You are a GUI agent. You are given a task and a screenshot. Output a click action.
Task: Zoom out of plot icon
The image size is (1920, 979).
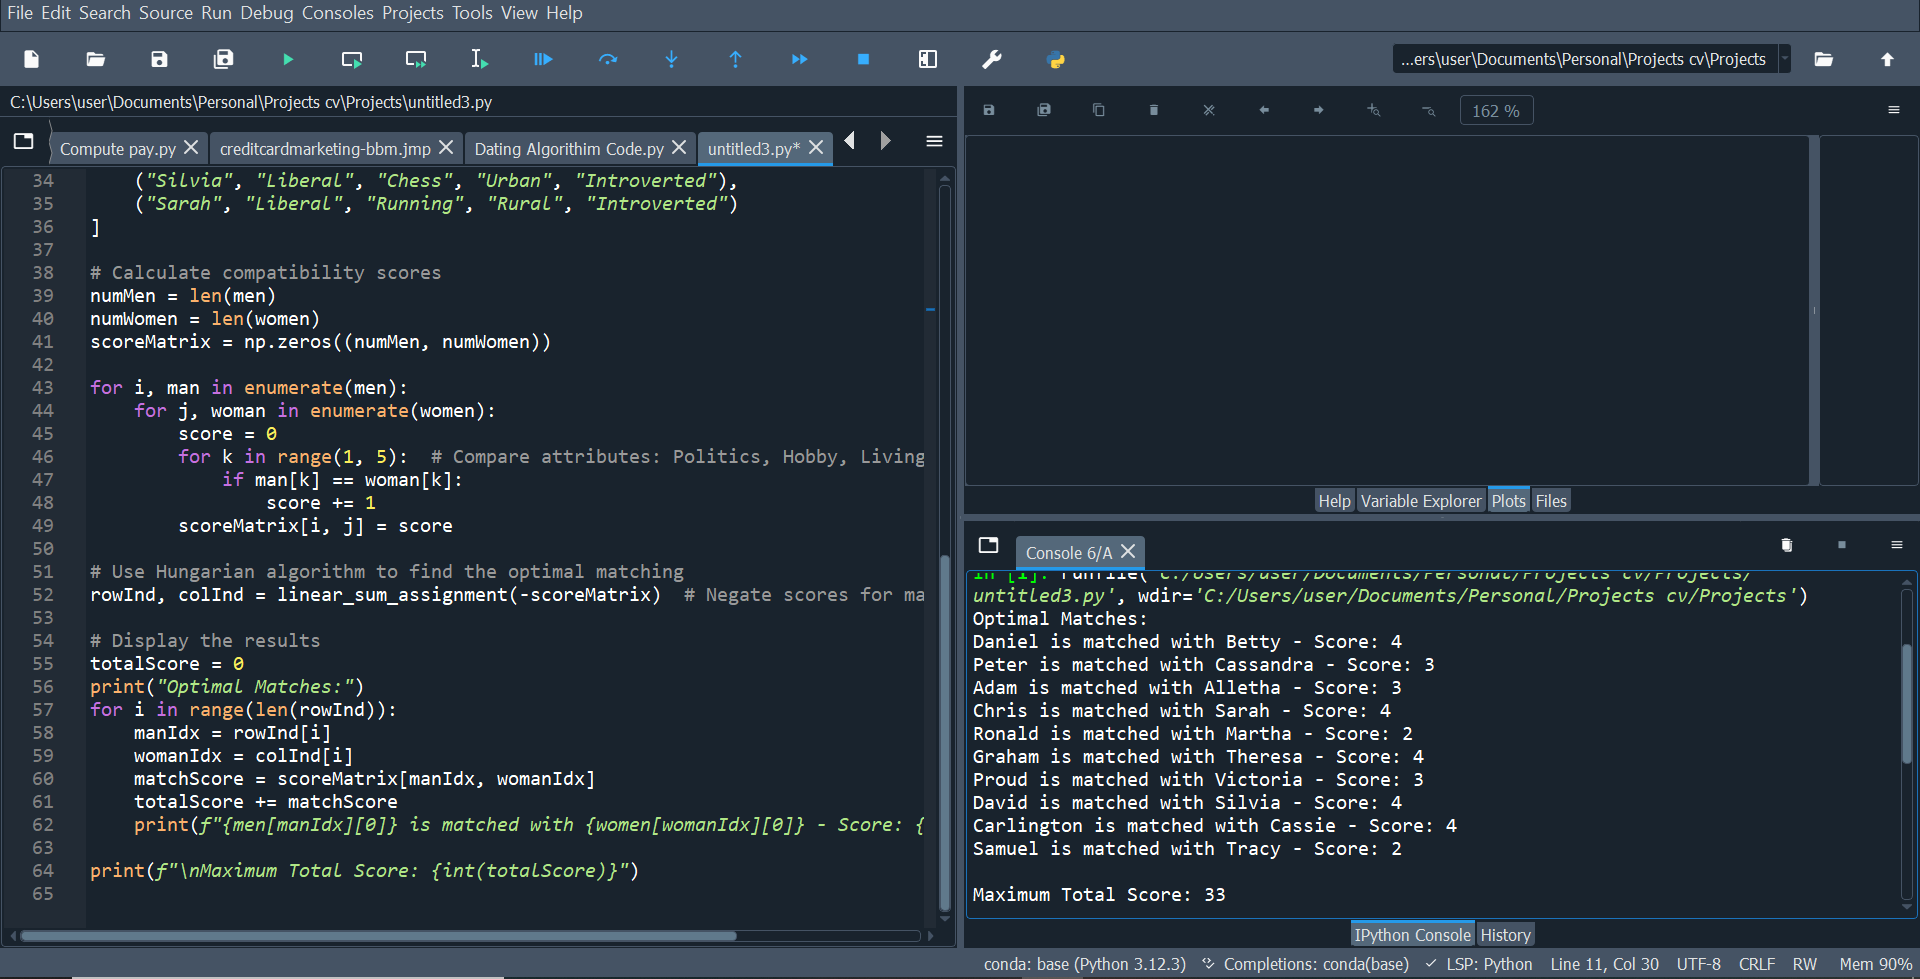1429,110
